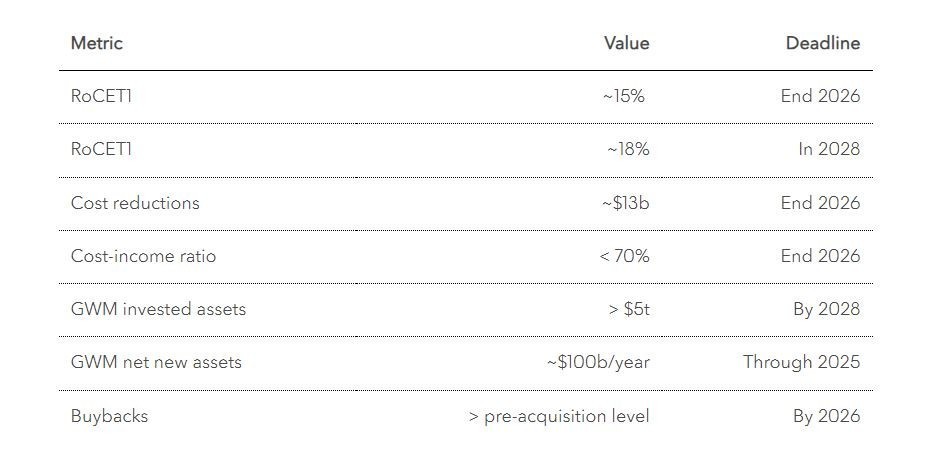
Task: Select the ~18% RoCET1 value cell
Action: pyautogui.click(x=628, y=150)
